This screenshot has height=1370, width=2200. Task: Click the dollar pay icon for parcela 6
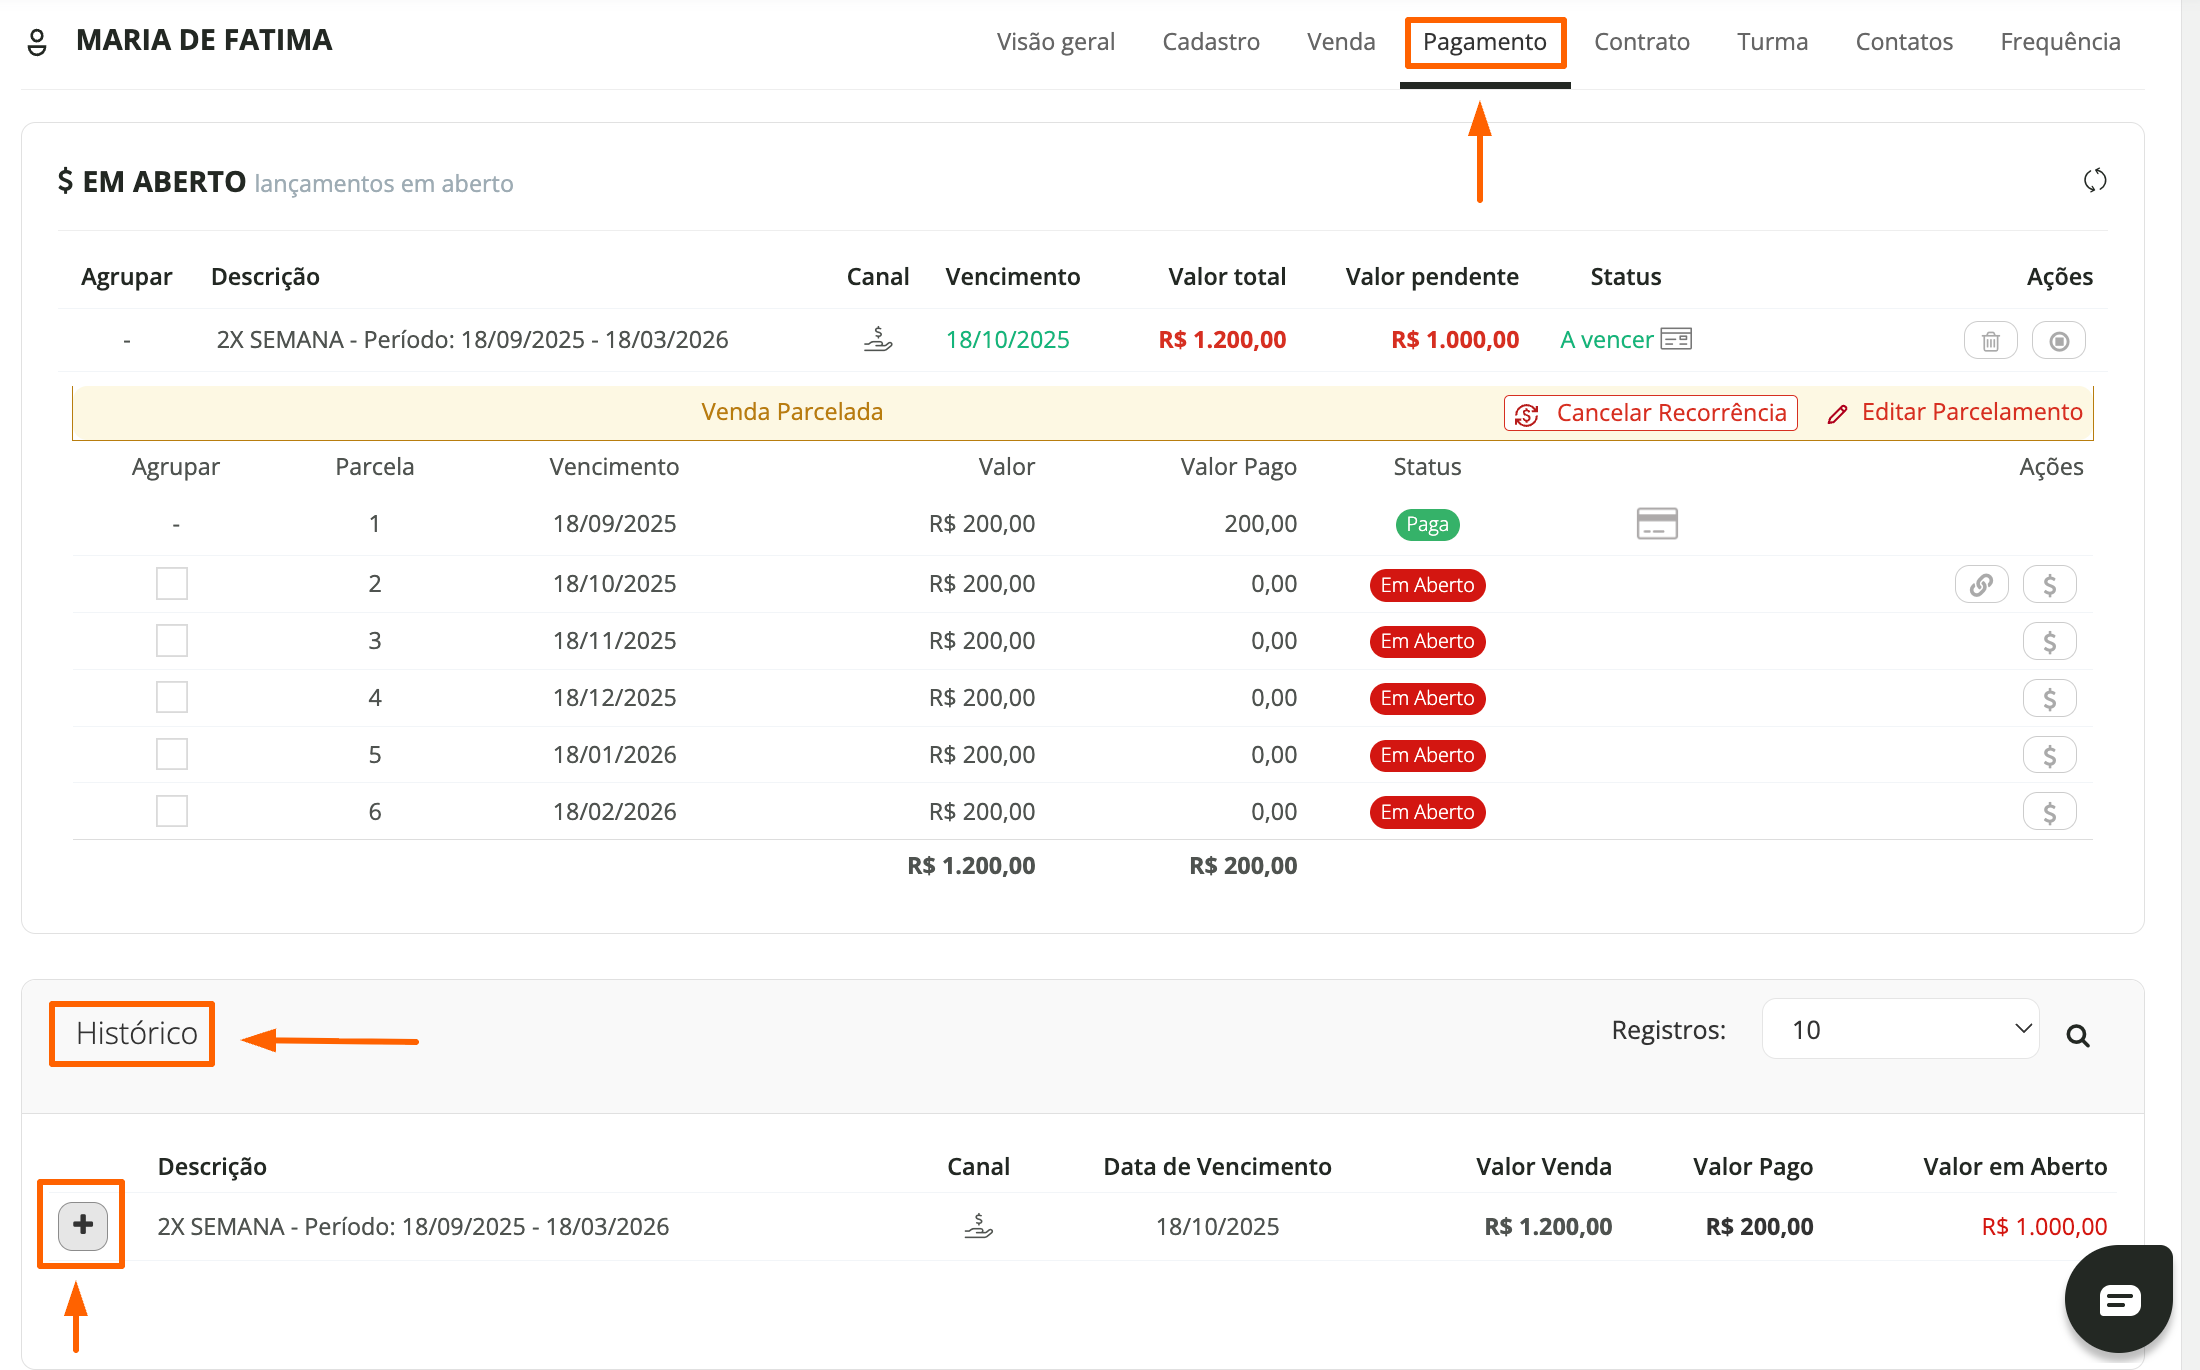(2049, 813)
